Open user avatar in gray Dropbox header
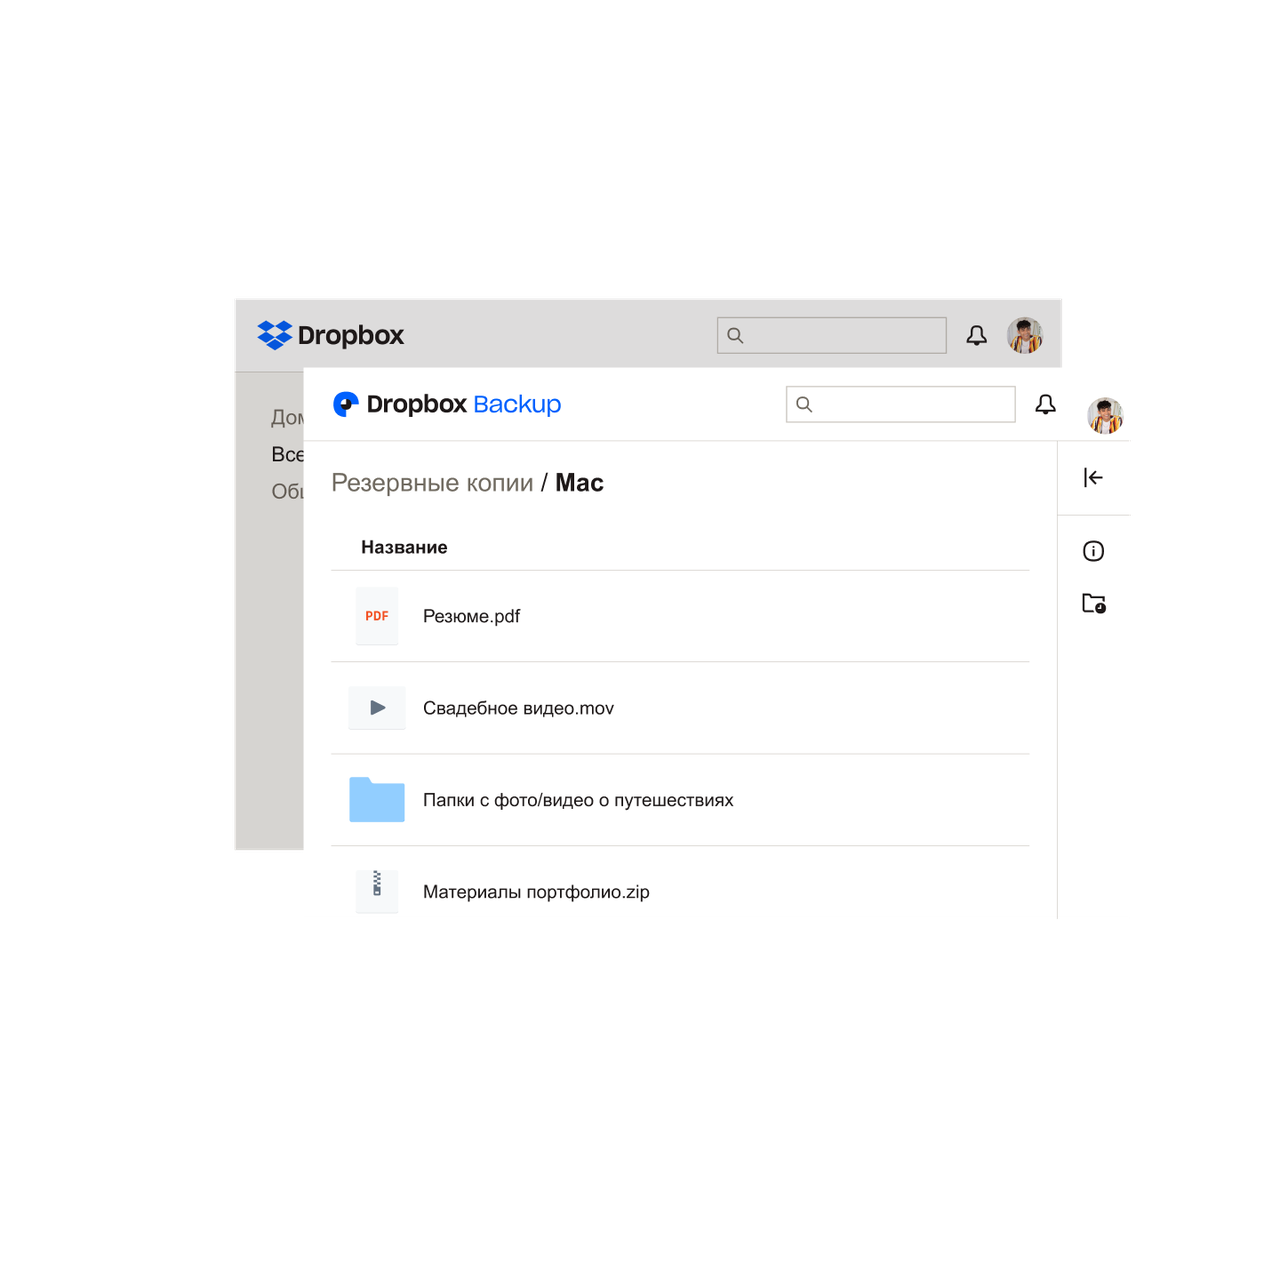This screenshot has width=1280, height=1280. tap(1025, 336)
